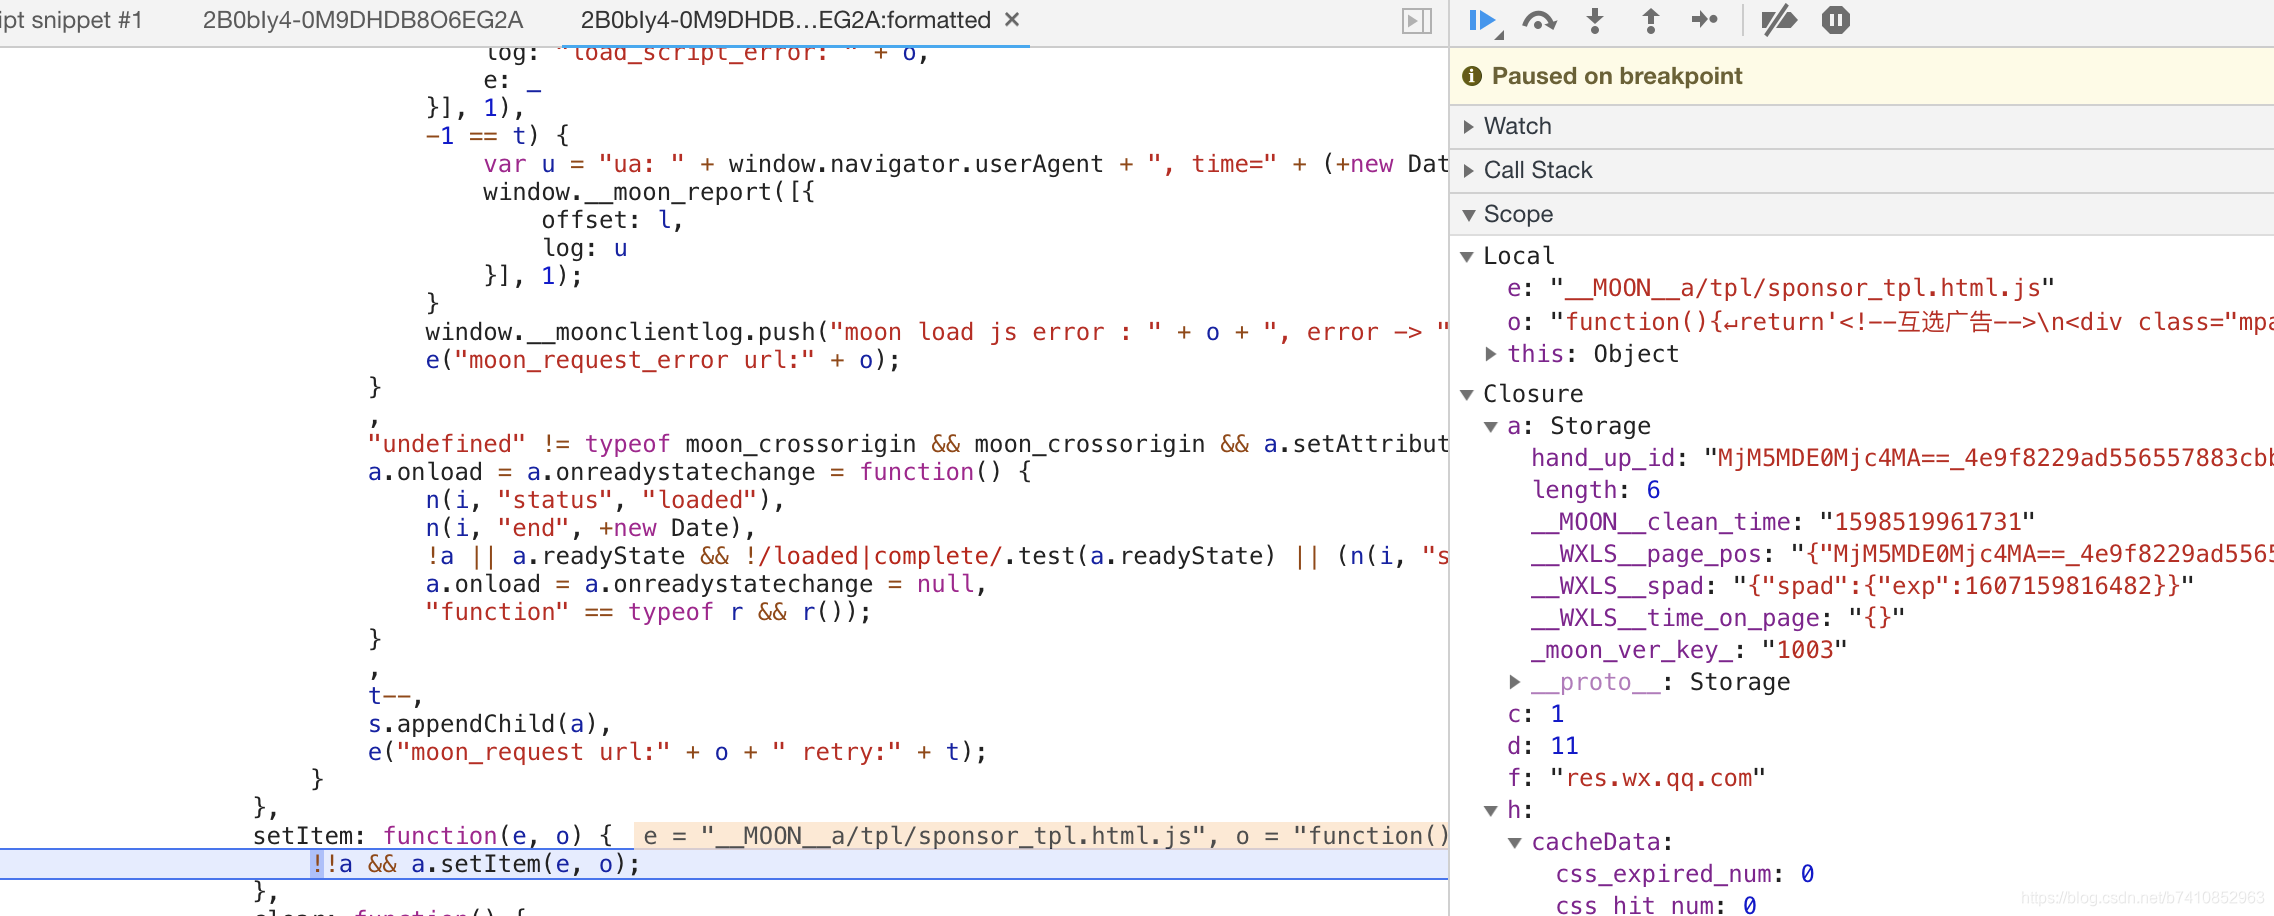
Task: Click the 'length: 6' property
Action: tap(1596, 490)
